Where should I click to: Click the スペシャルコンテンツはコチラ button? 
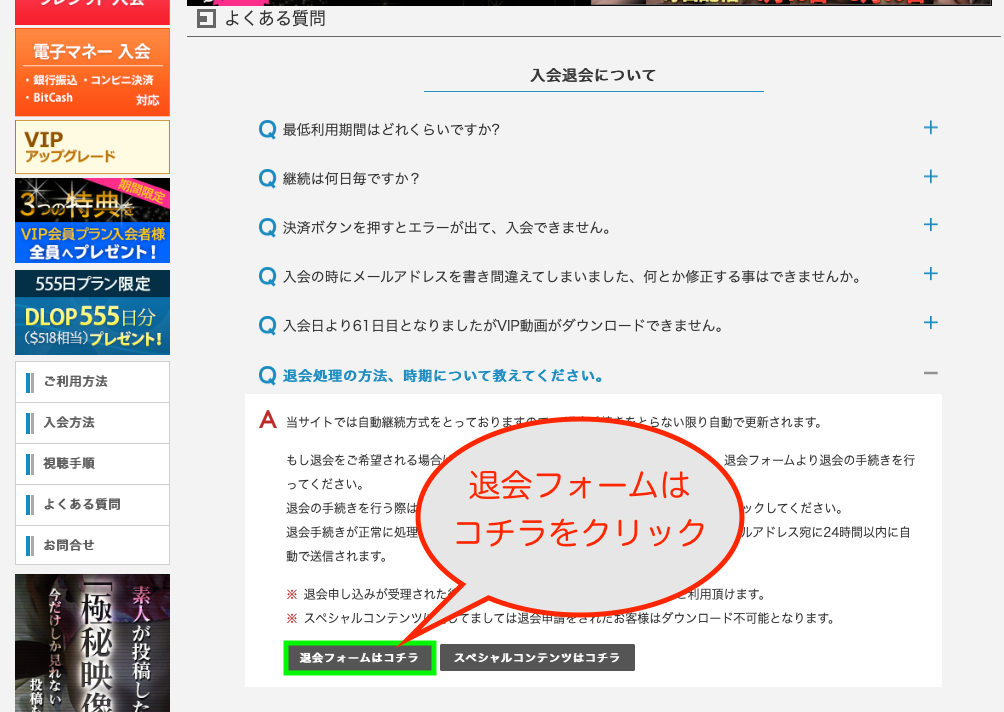point(537,658)
